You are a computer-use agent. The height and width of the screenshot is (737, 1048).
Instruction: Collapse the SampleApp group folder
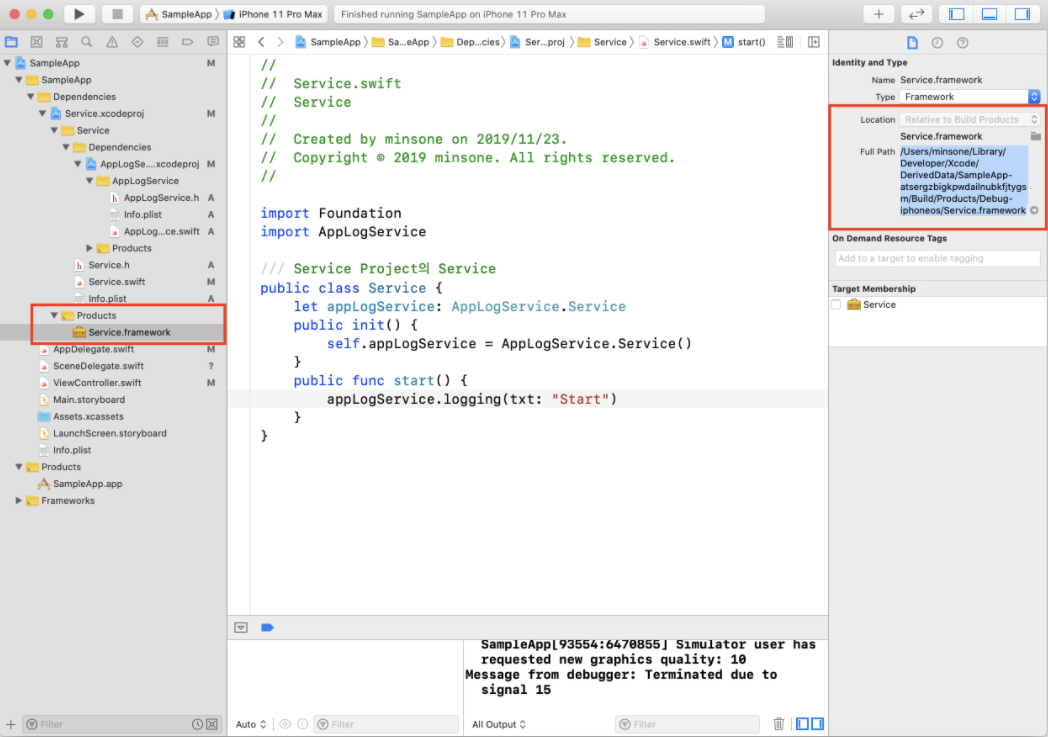(x=19, y=80)
